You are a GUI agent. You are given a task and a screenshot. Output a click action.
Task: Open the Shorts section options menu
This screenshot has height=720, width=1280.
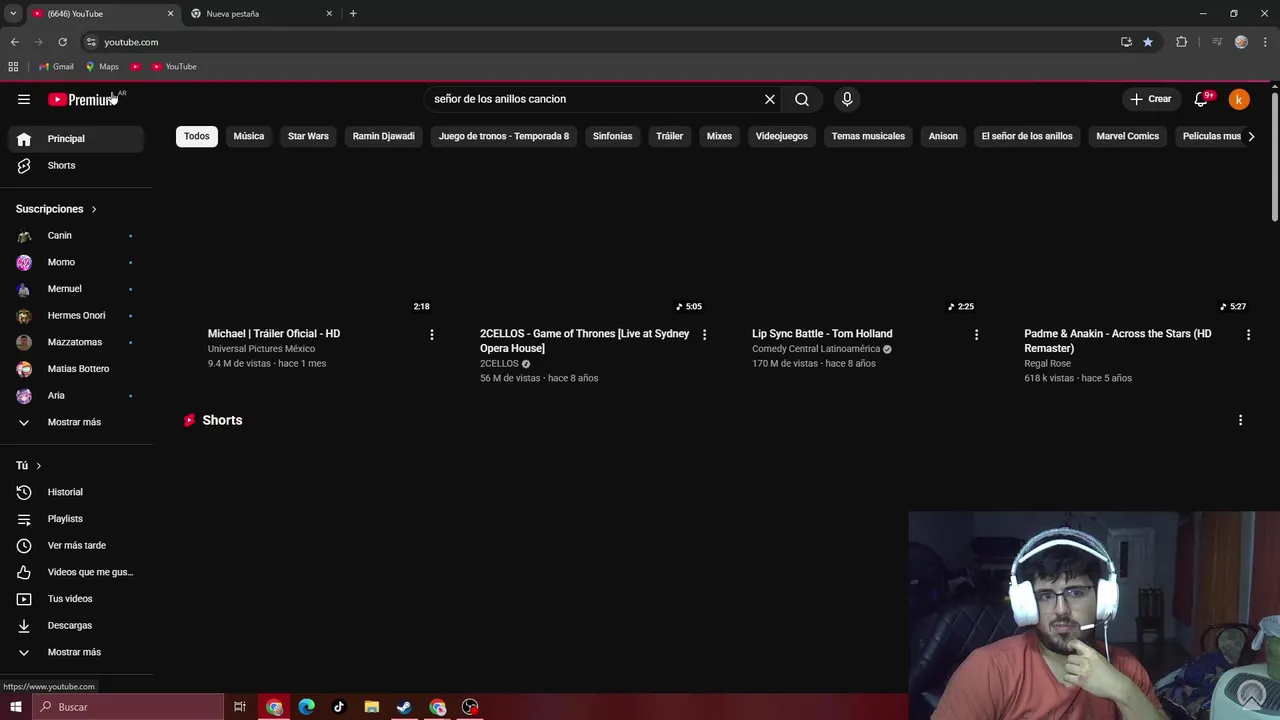click(1241, 421)
